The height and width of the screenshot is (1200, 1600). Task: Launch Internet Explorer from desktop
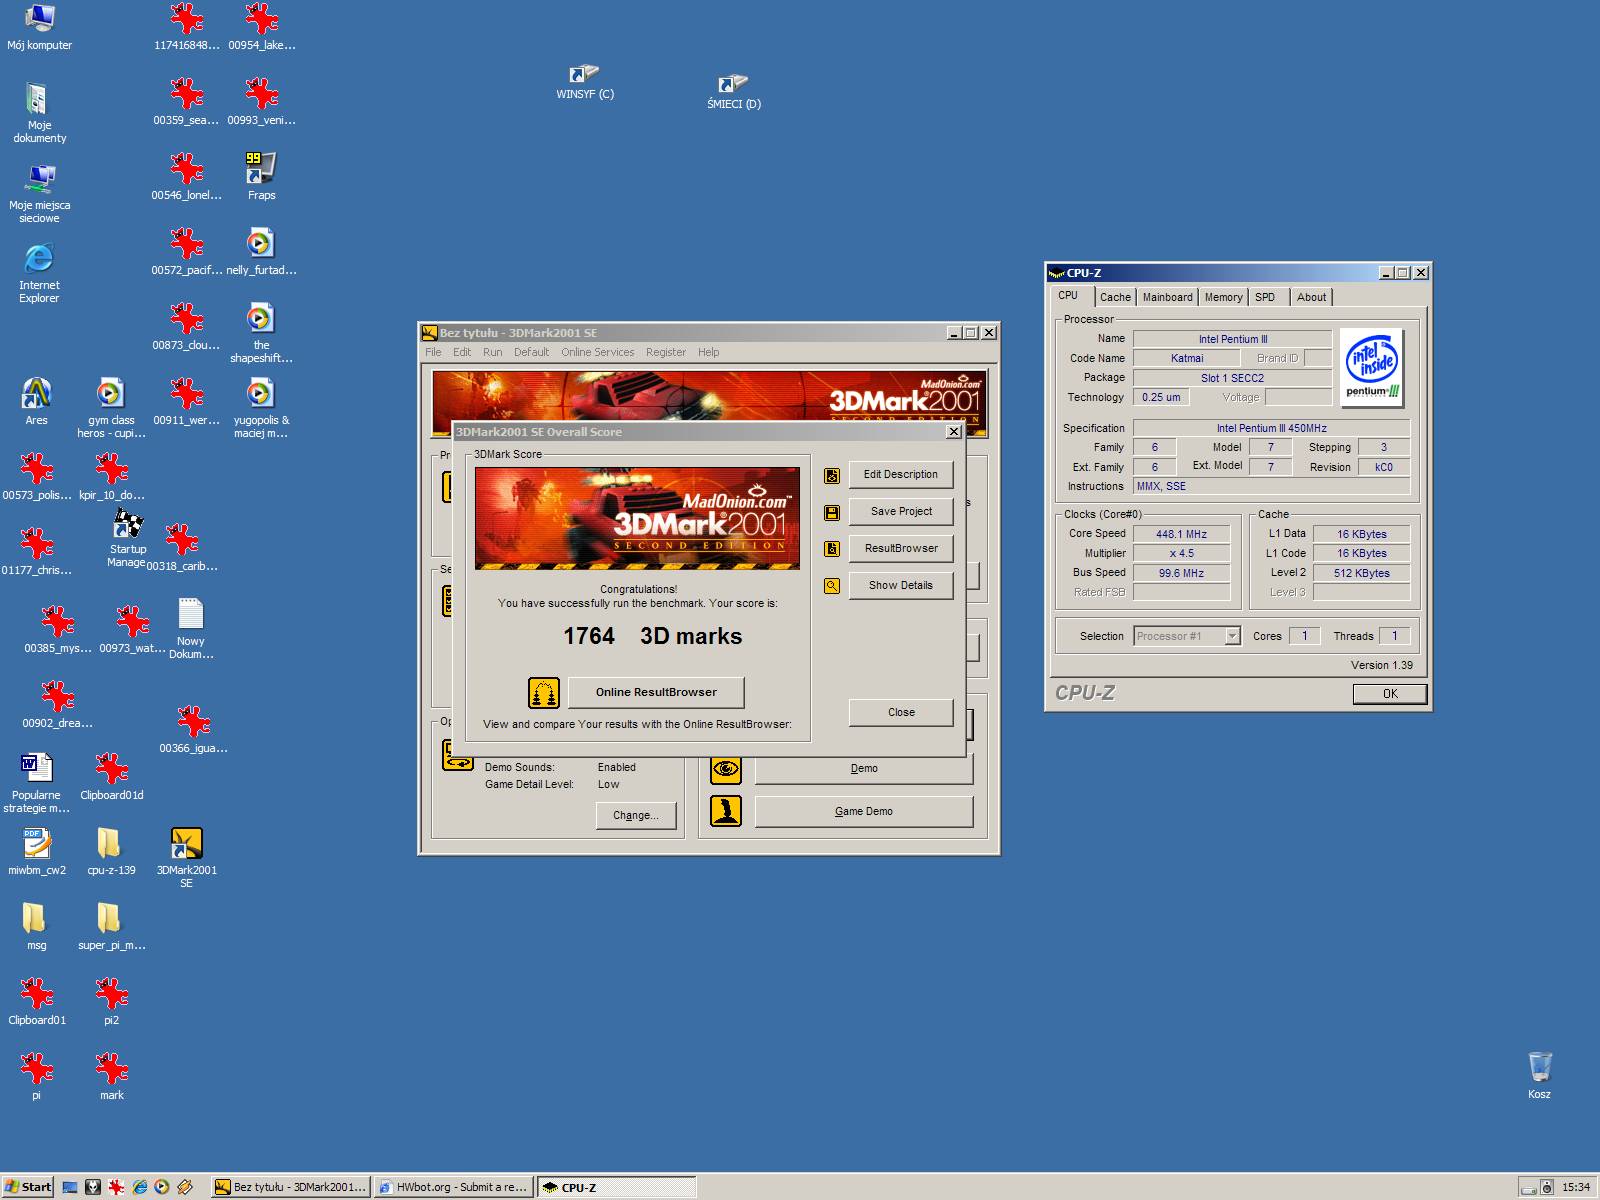click(x=39, y=272)
